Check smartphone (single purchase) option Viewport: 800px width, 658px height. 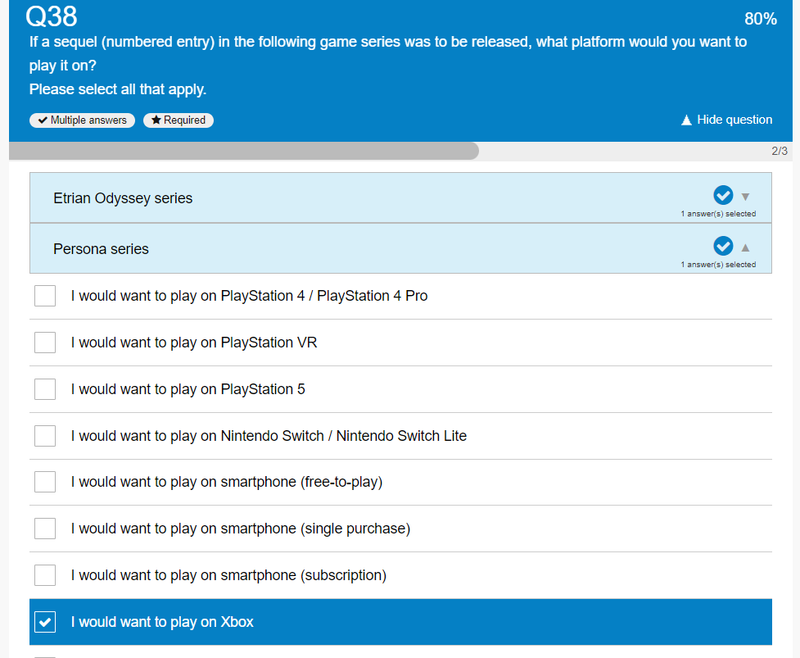click(45, 528)
